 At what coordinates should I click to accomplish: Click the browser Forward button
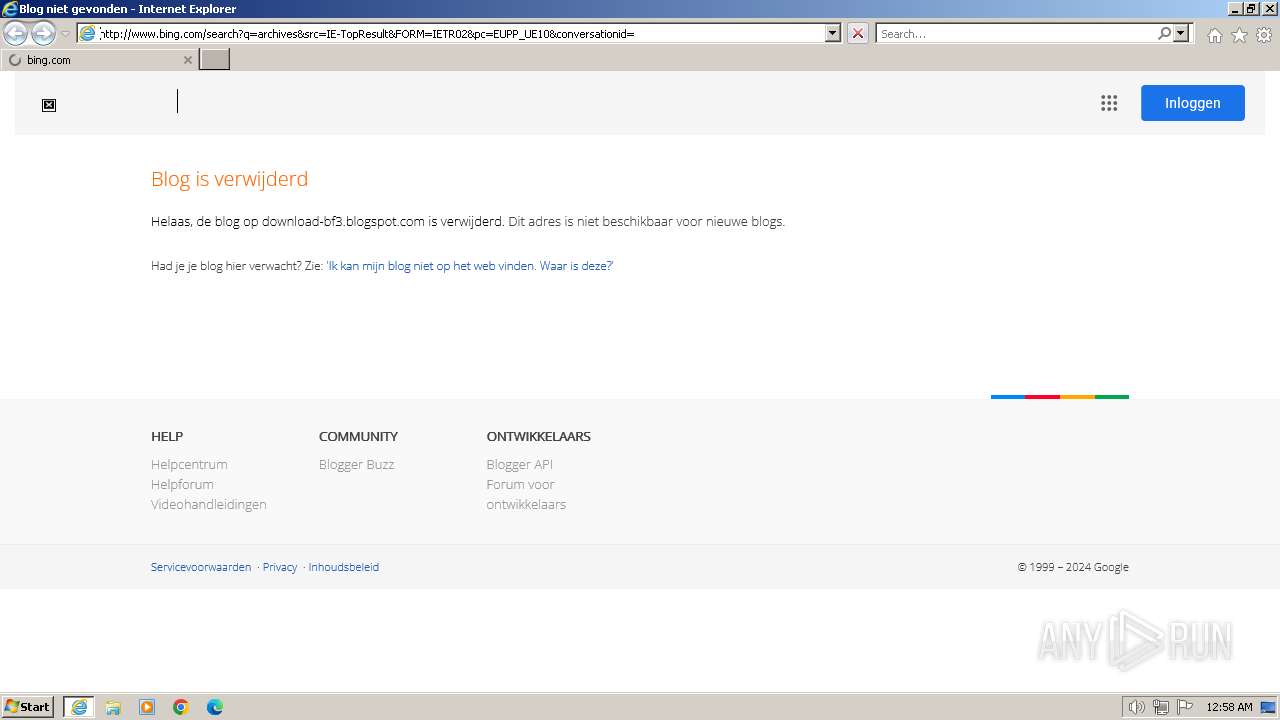(43, 34)
